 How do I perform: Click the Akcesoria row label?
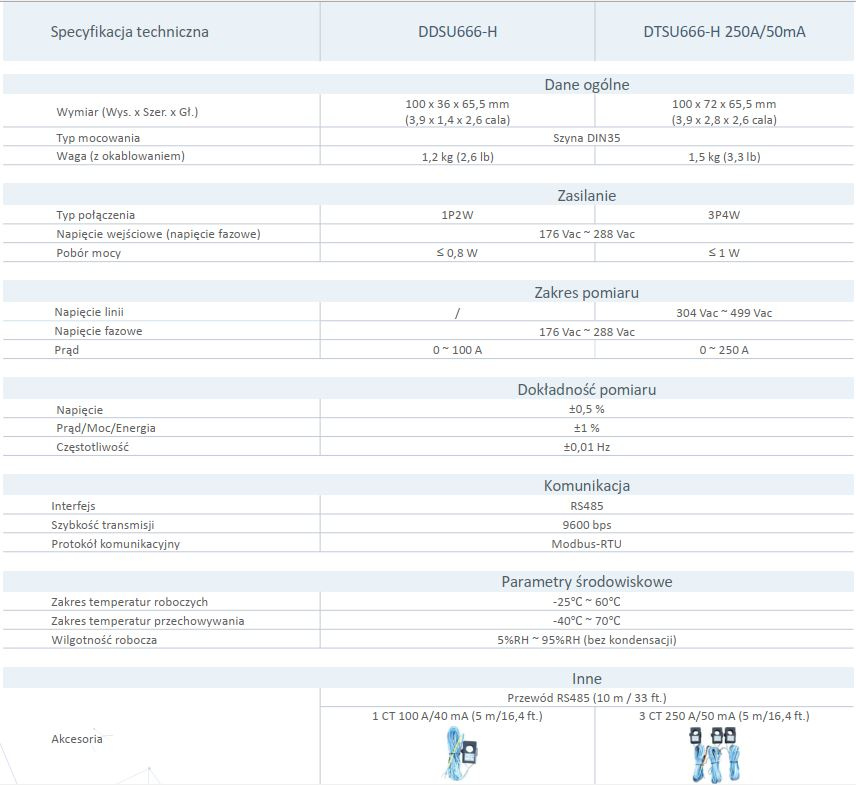point(77,739)
